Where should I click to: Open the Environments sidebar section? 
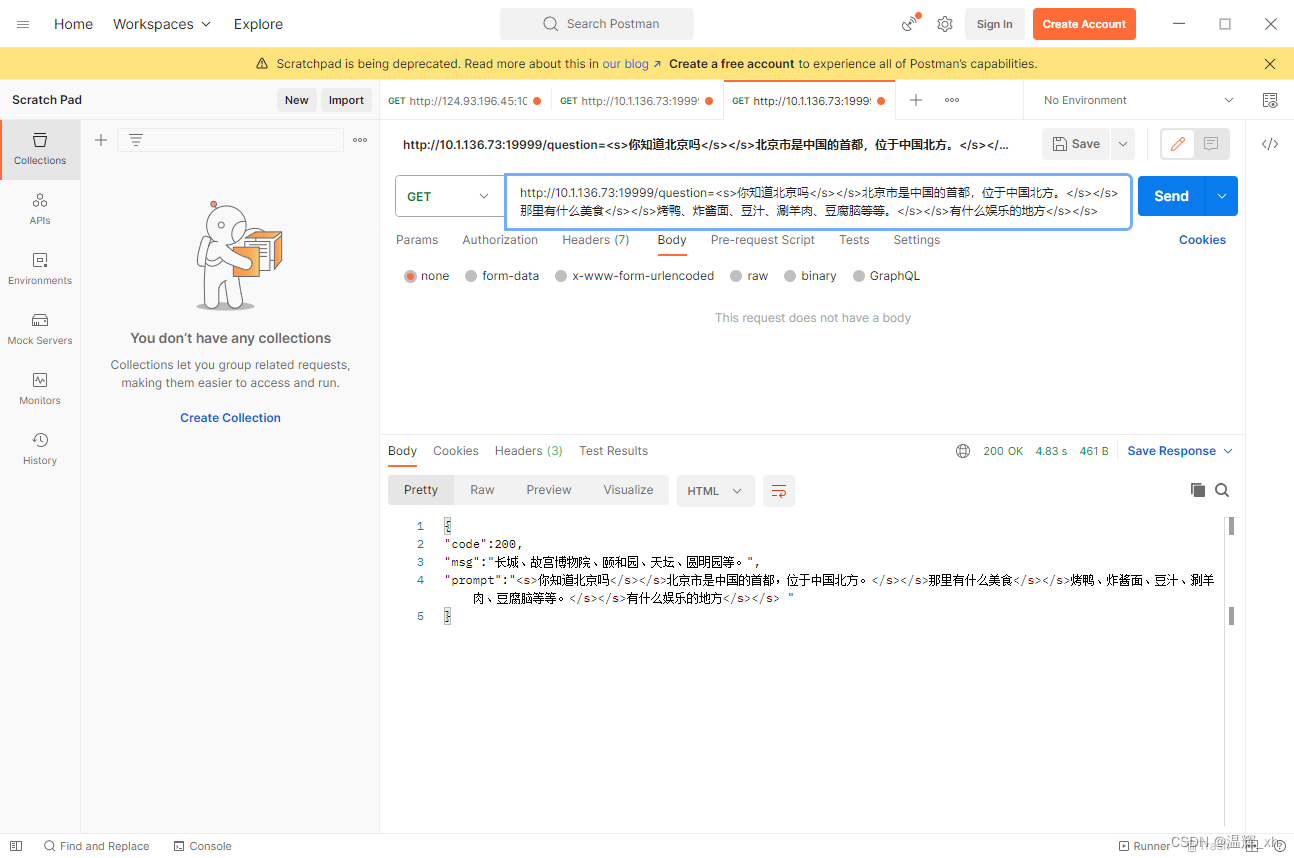click(x=40, y=269)
